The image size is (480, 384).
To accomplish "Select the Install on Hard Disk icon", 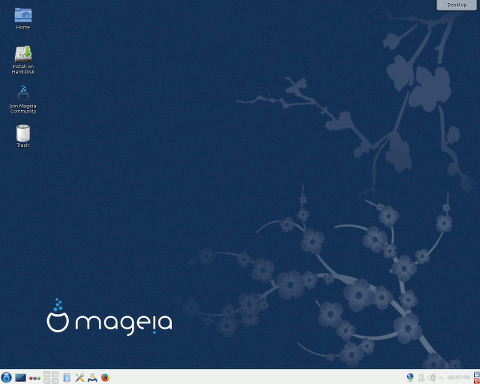I will (x=23, y=60).
